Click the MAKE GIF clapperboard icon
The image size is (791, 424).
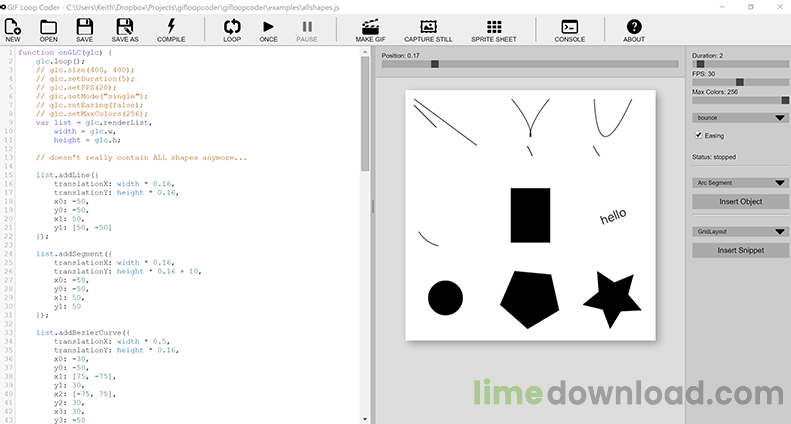[x=371, y=29]
